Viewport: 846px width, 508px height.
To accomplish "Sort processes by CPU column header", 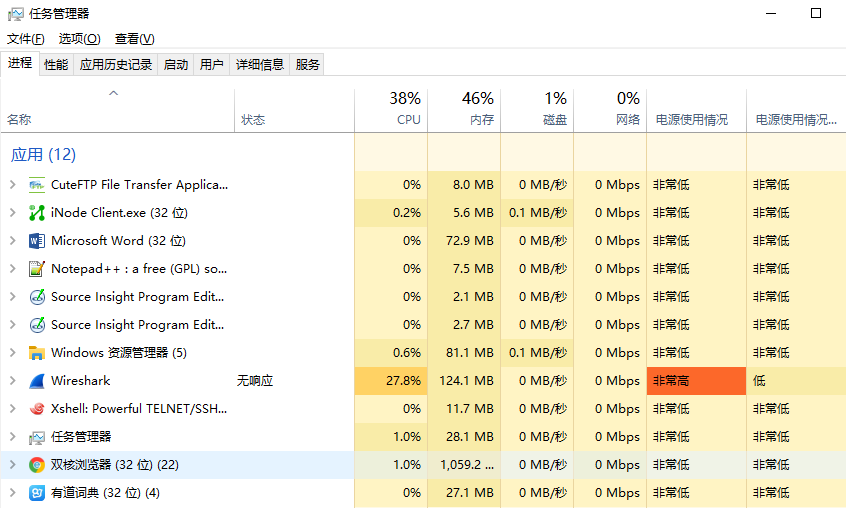I will click(391, 111).
